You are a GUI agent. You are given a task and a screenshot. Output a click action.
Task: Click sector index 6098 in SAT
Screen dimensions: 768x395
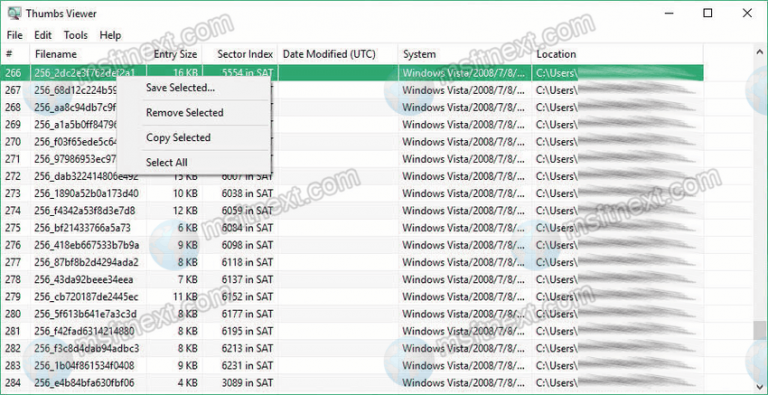[x=247, y=245]
